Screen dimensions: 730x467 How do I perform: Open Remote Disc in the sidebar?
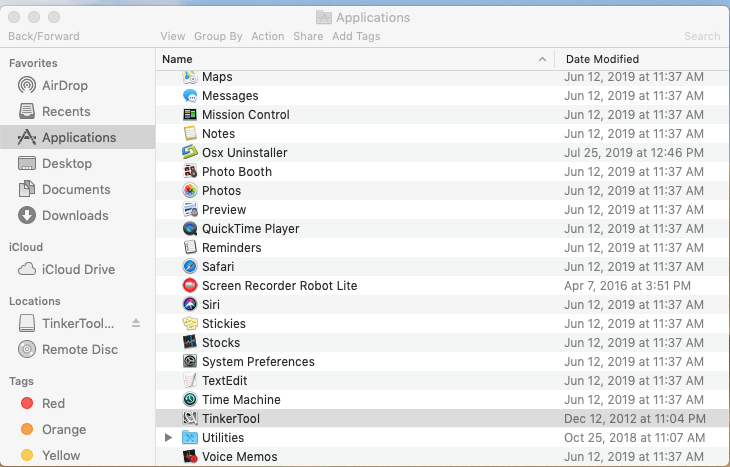(77, 349)
